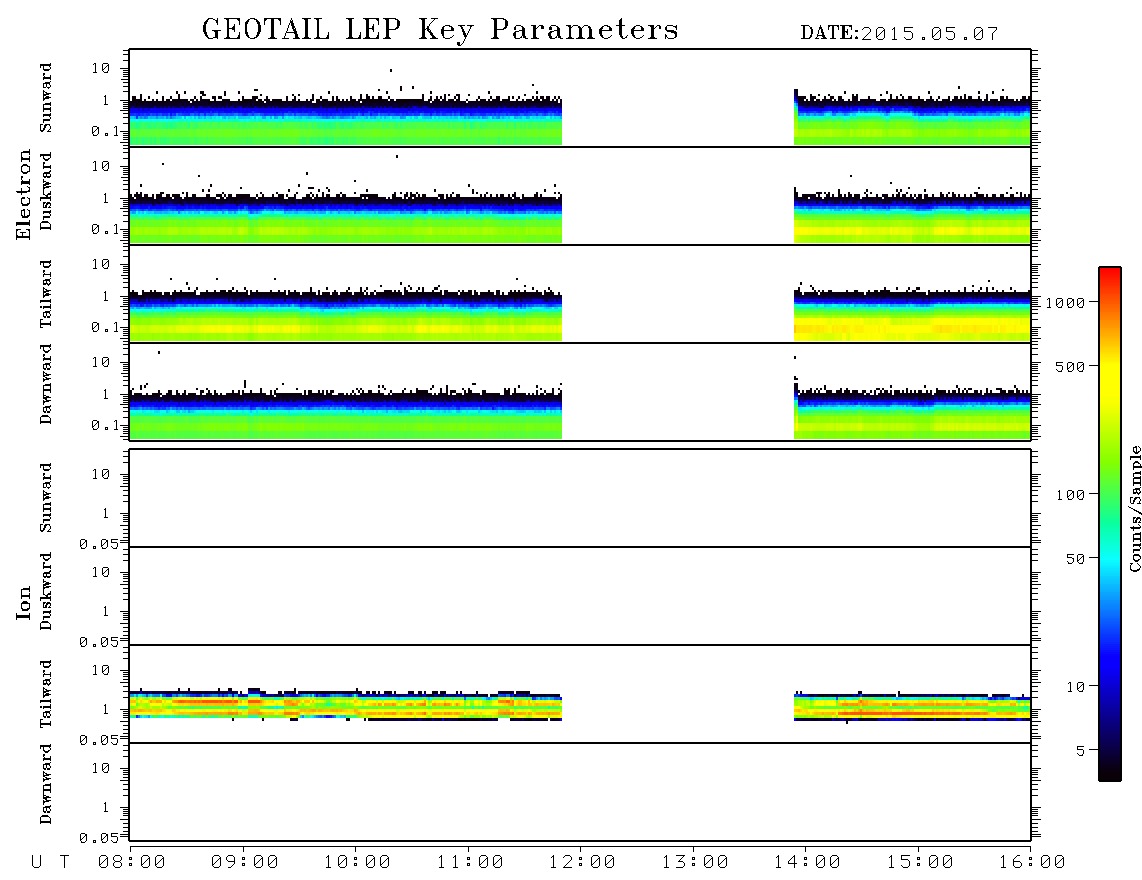Screen dimensions: 1142x880
Task: Click the 0.05 tick of Ion Sunward panel
Action: [98, 543]
